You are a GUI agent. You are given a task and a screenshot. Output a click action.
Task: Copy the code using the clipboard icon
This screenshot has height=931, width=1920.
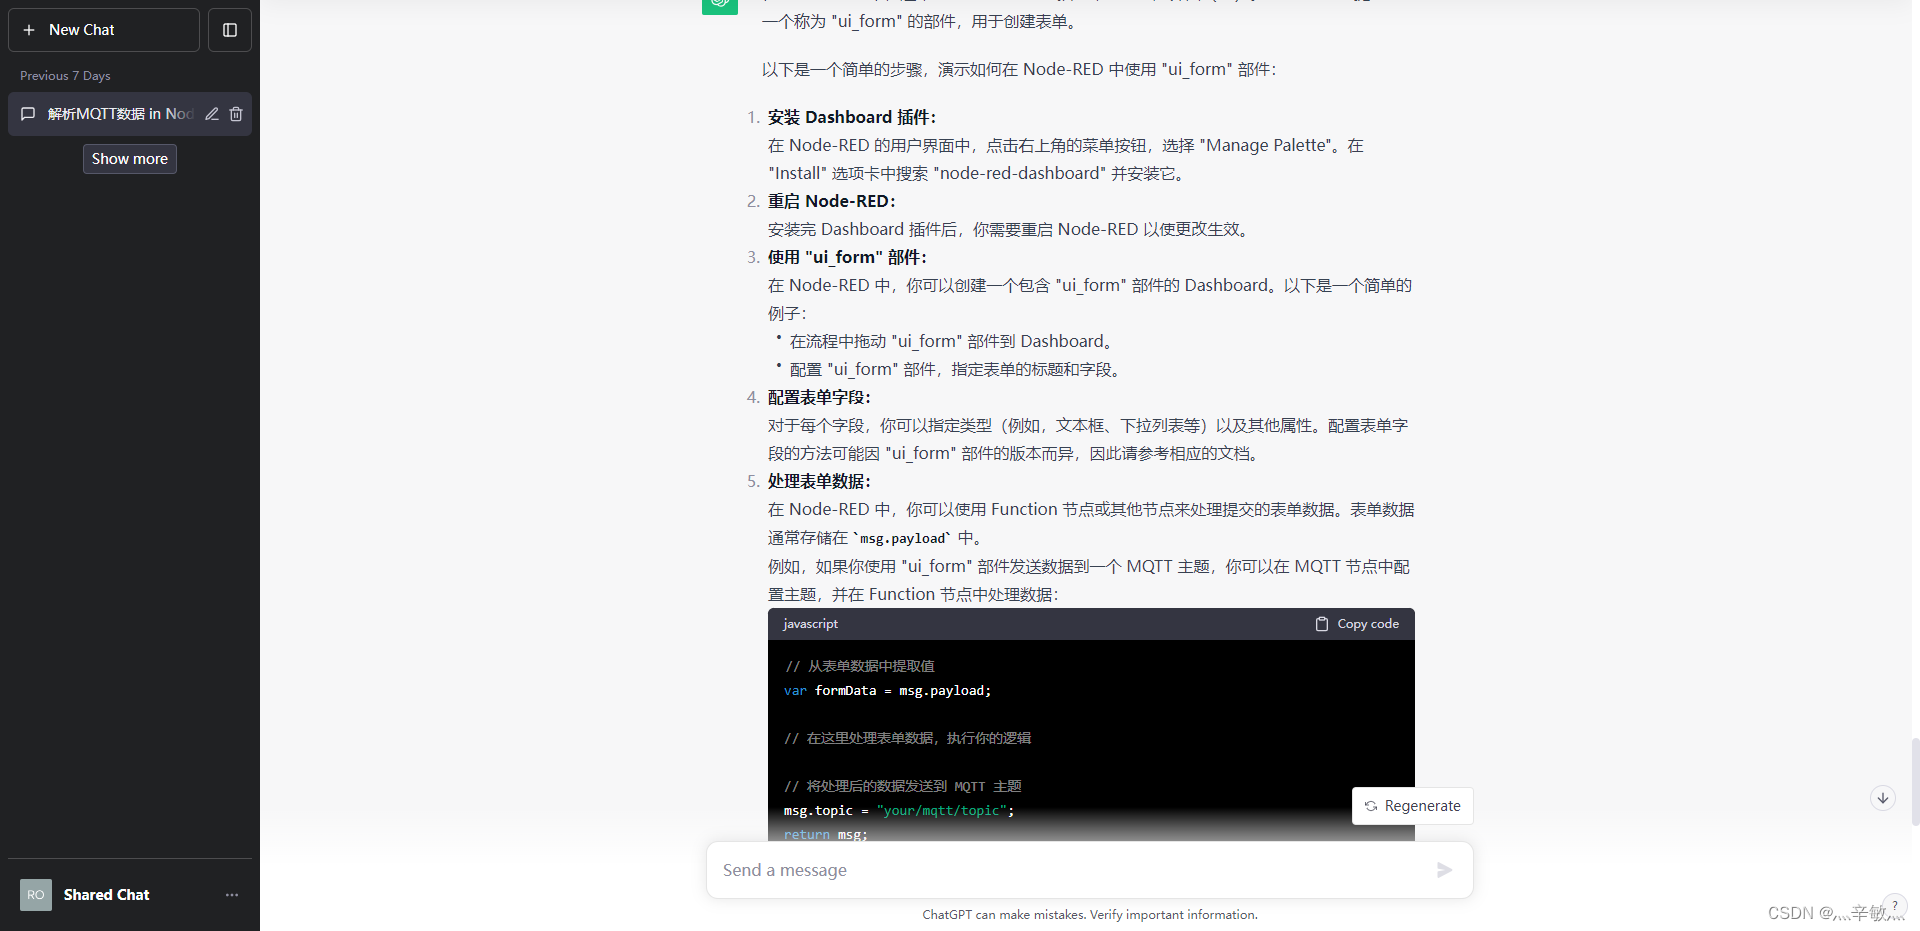click(x=1322, y=623)
